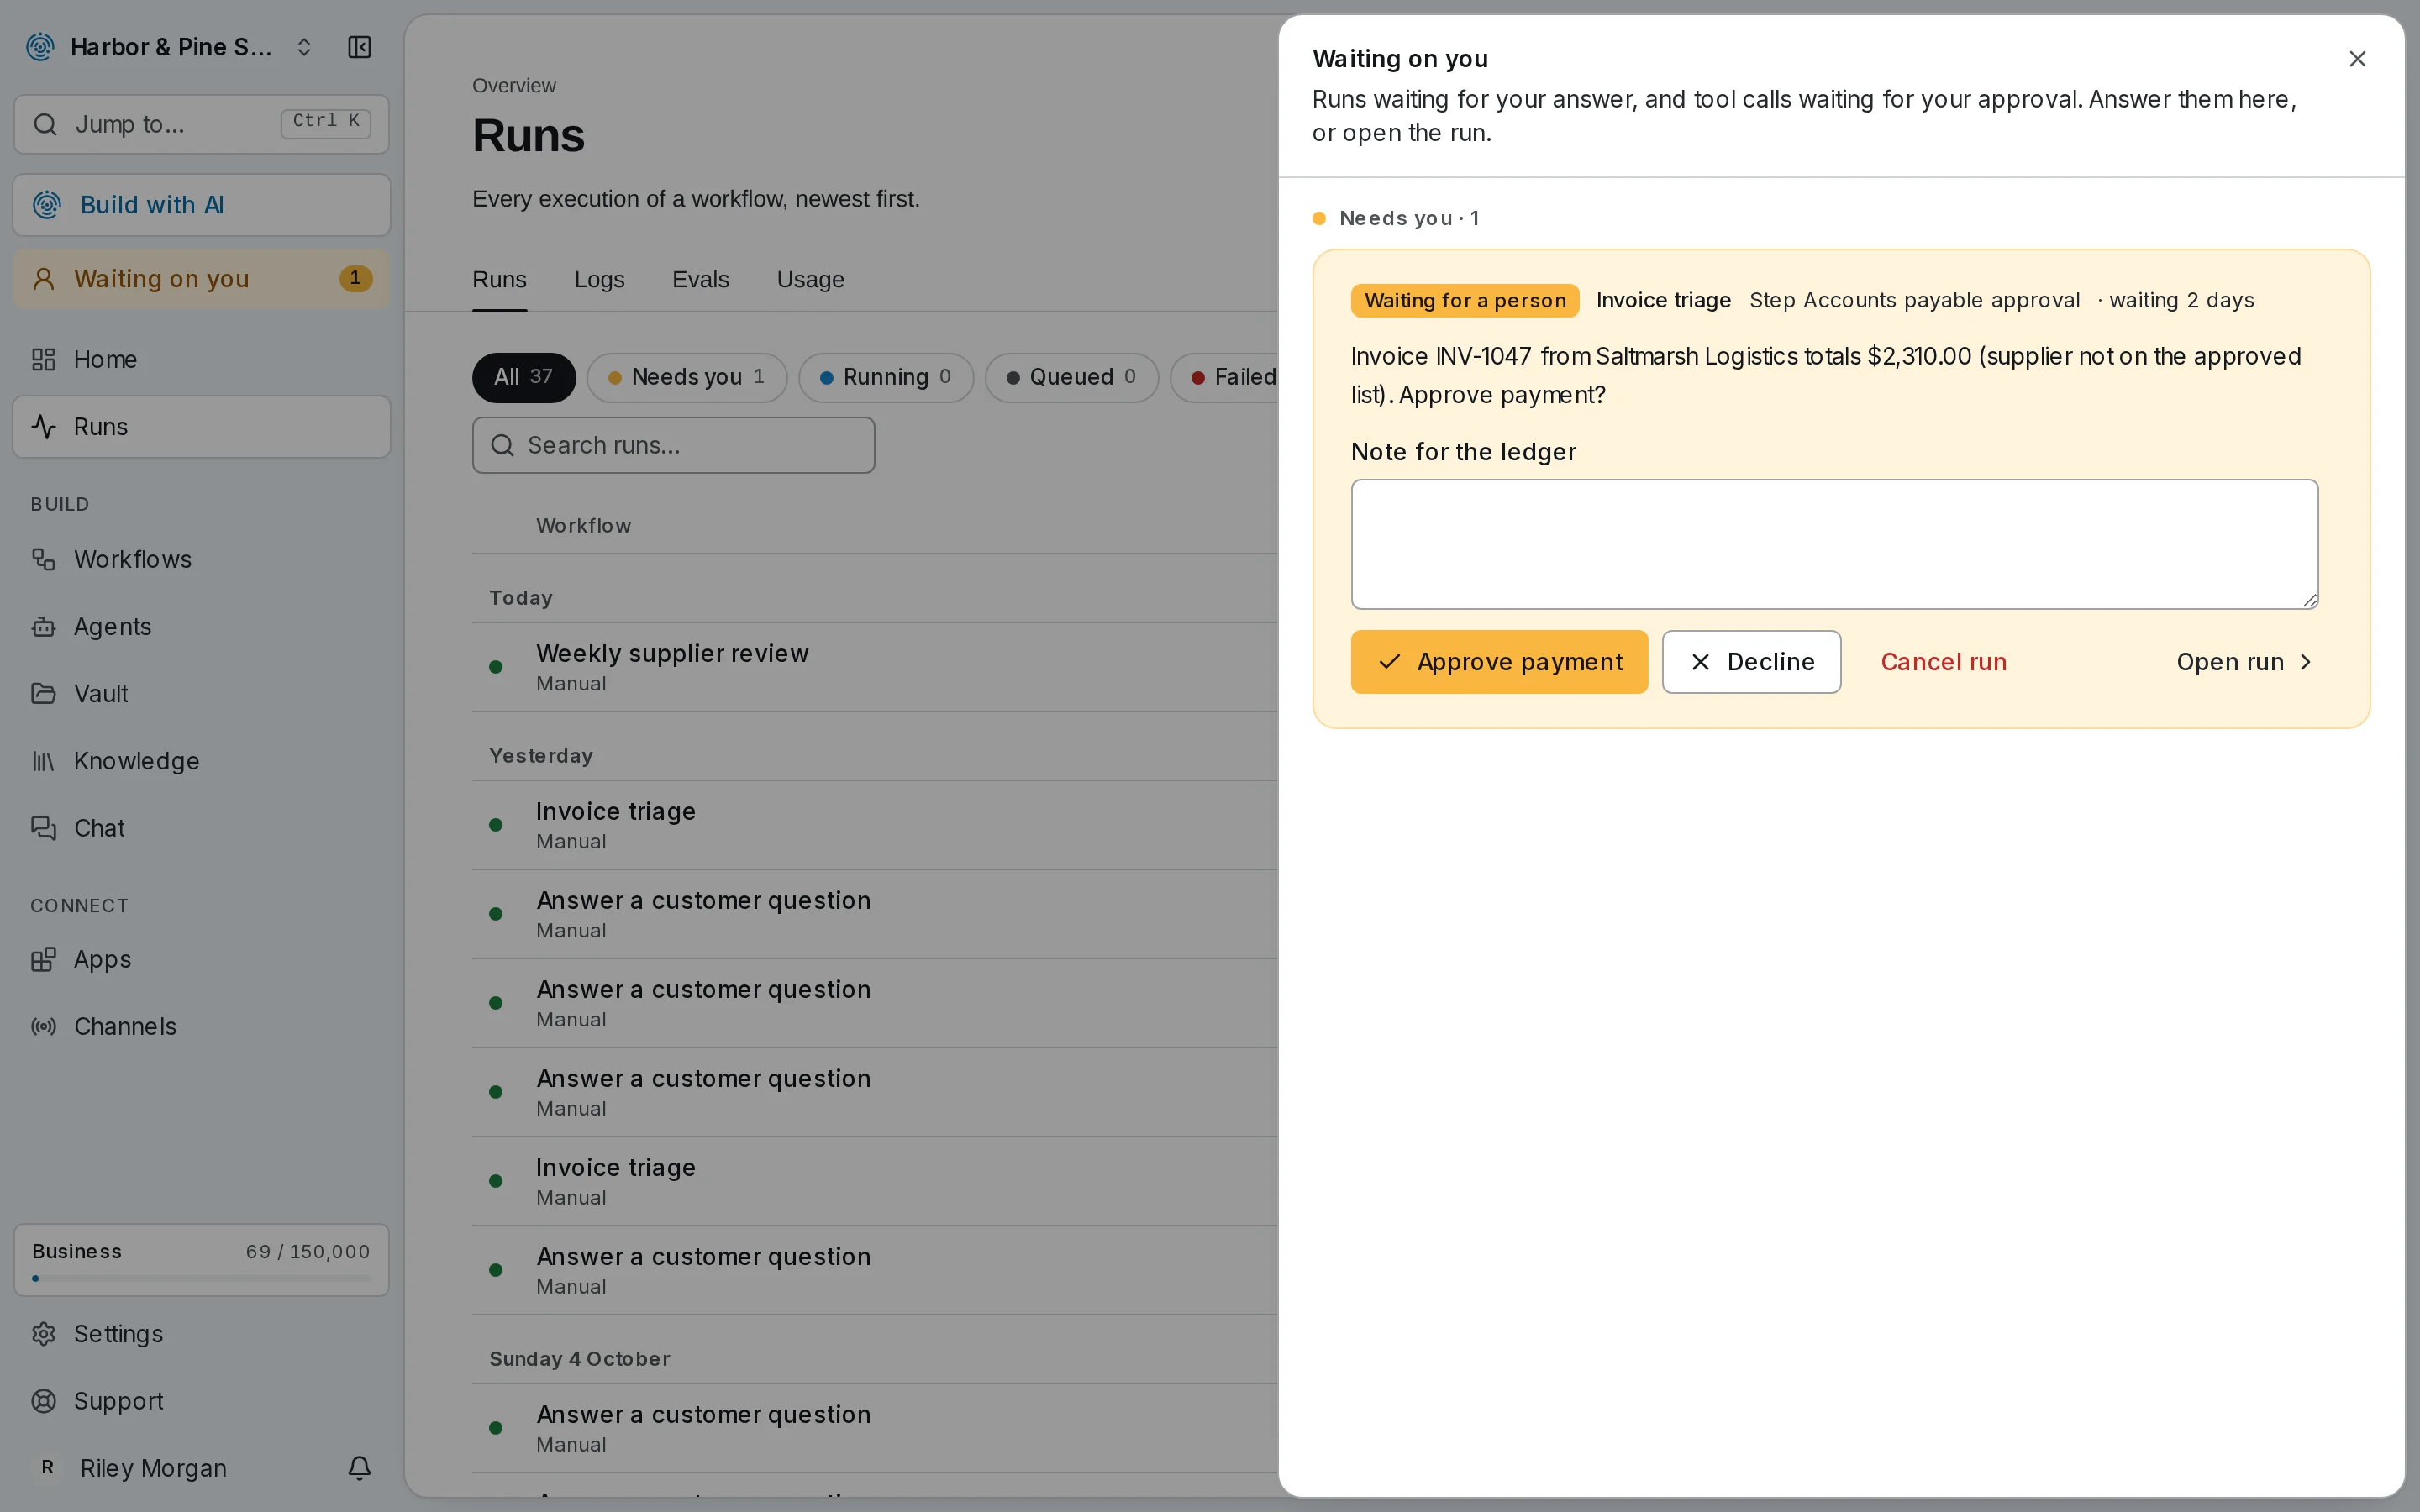
Task: Click the Invoice triage label in the card
Action: point(1663,301)
